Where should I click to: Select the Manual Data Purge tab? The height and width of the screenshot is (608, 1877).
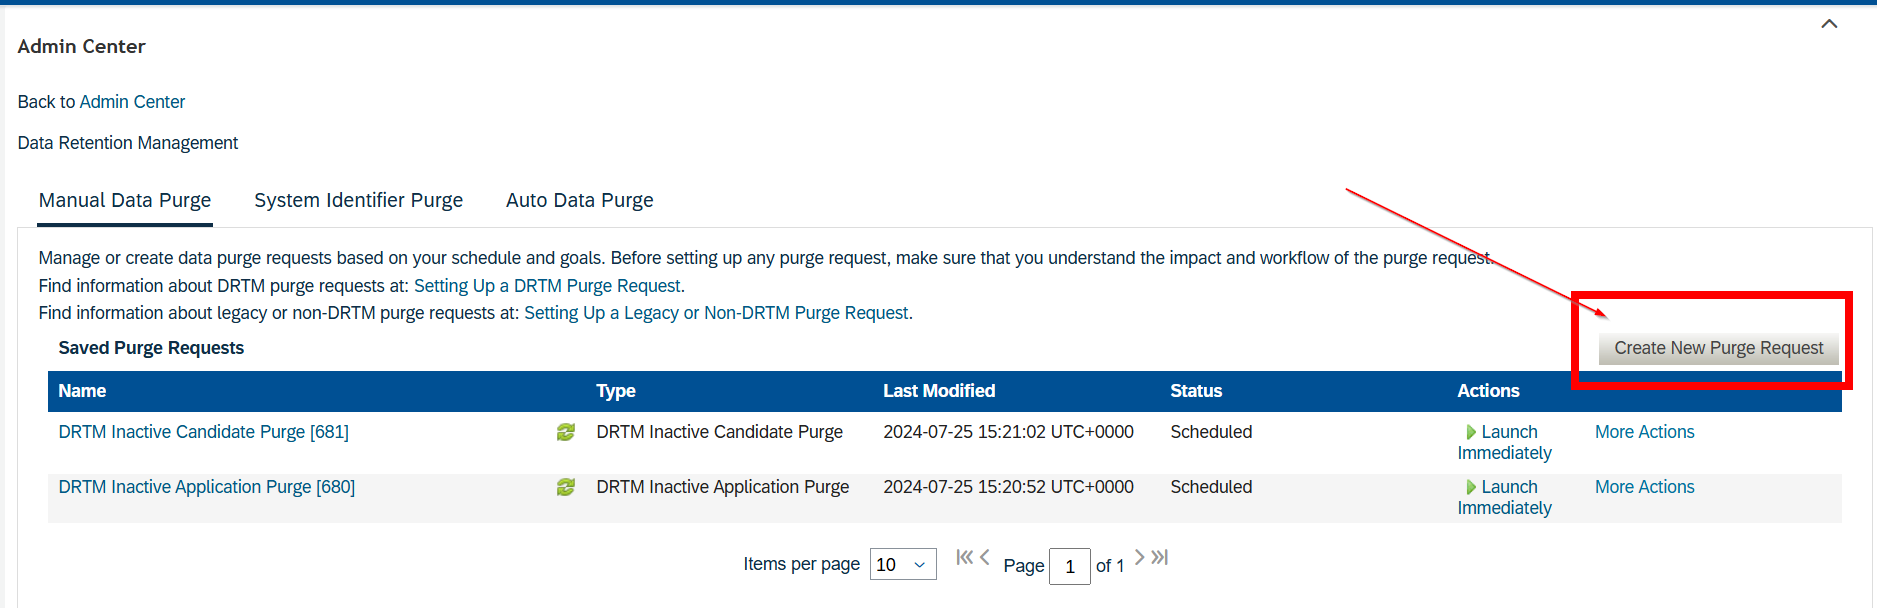tap(125, 200)
